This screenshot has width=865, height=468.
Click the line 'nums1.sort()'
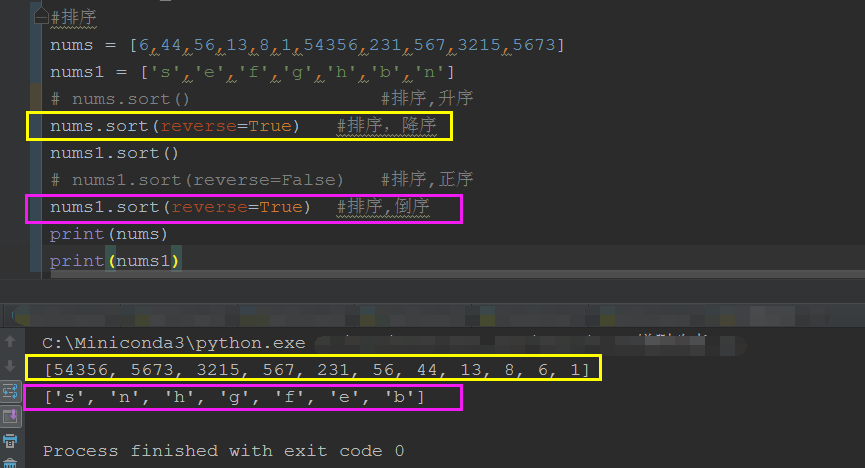tap(114, 153)
